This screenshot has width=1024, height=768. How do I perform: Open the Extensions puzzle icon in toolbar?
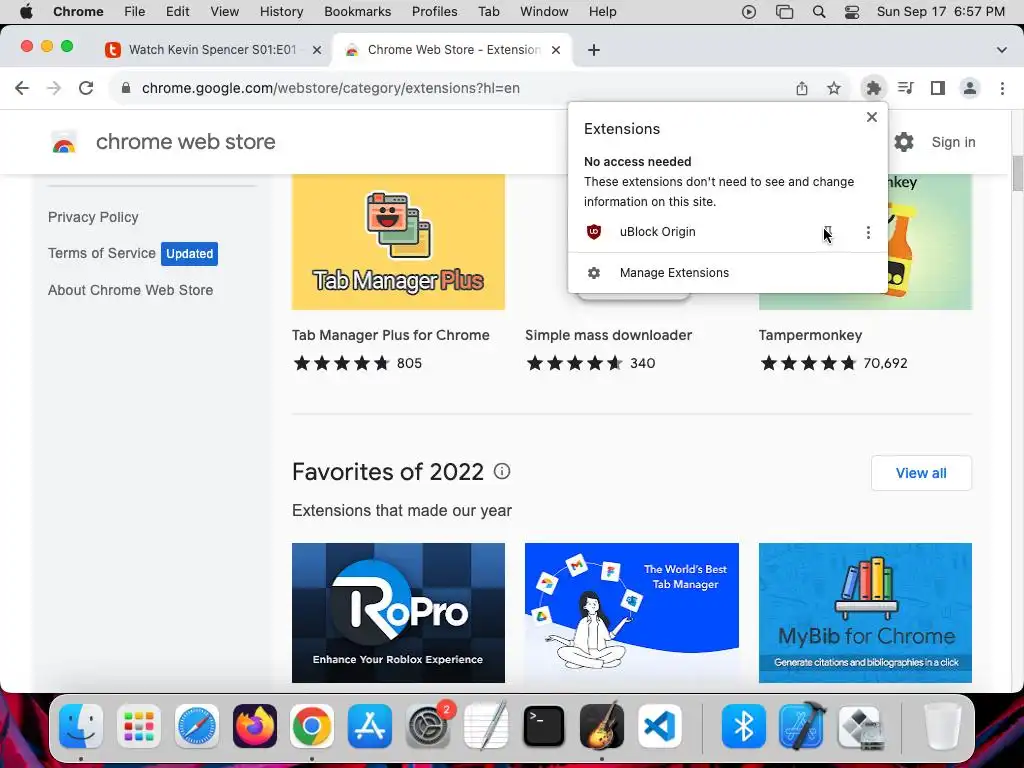pos(873,88)
